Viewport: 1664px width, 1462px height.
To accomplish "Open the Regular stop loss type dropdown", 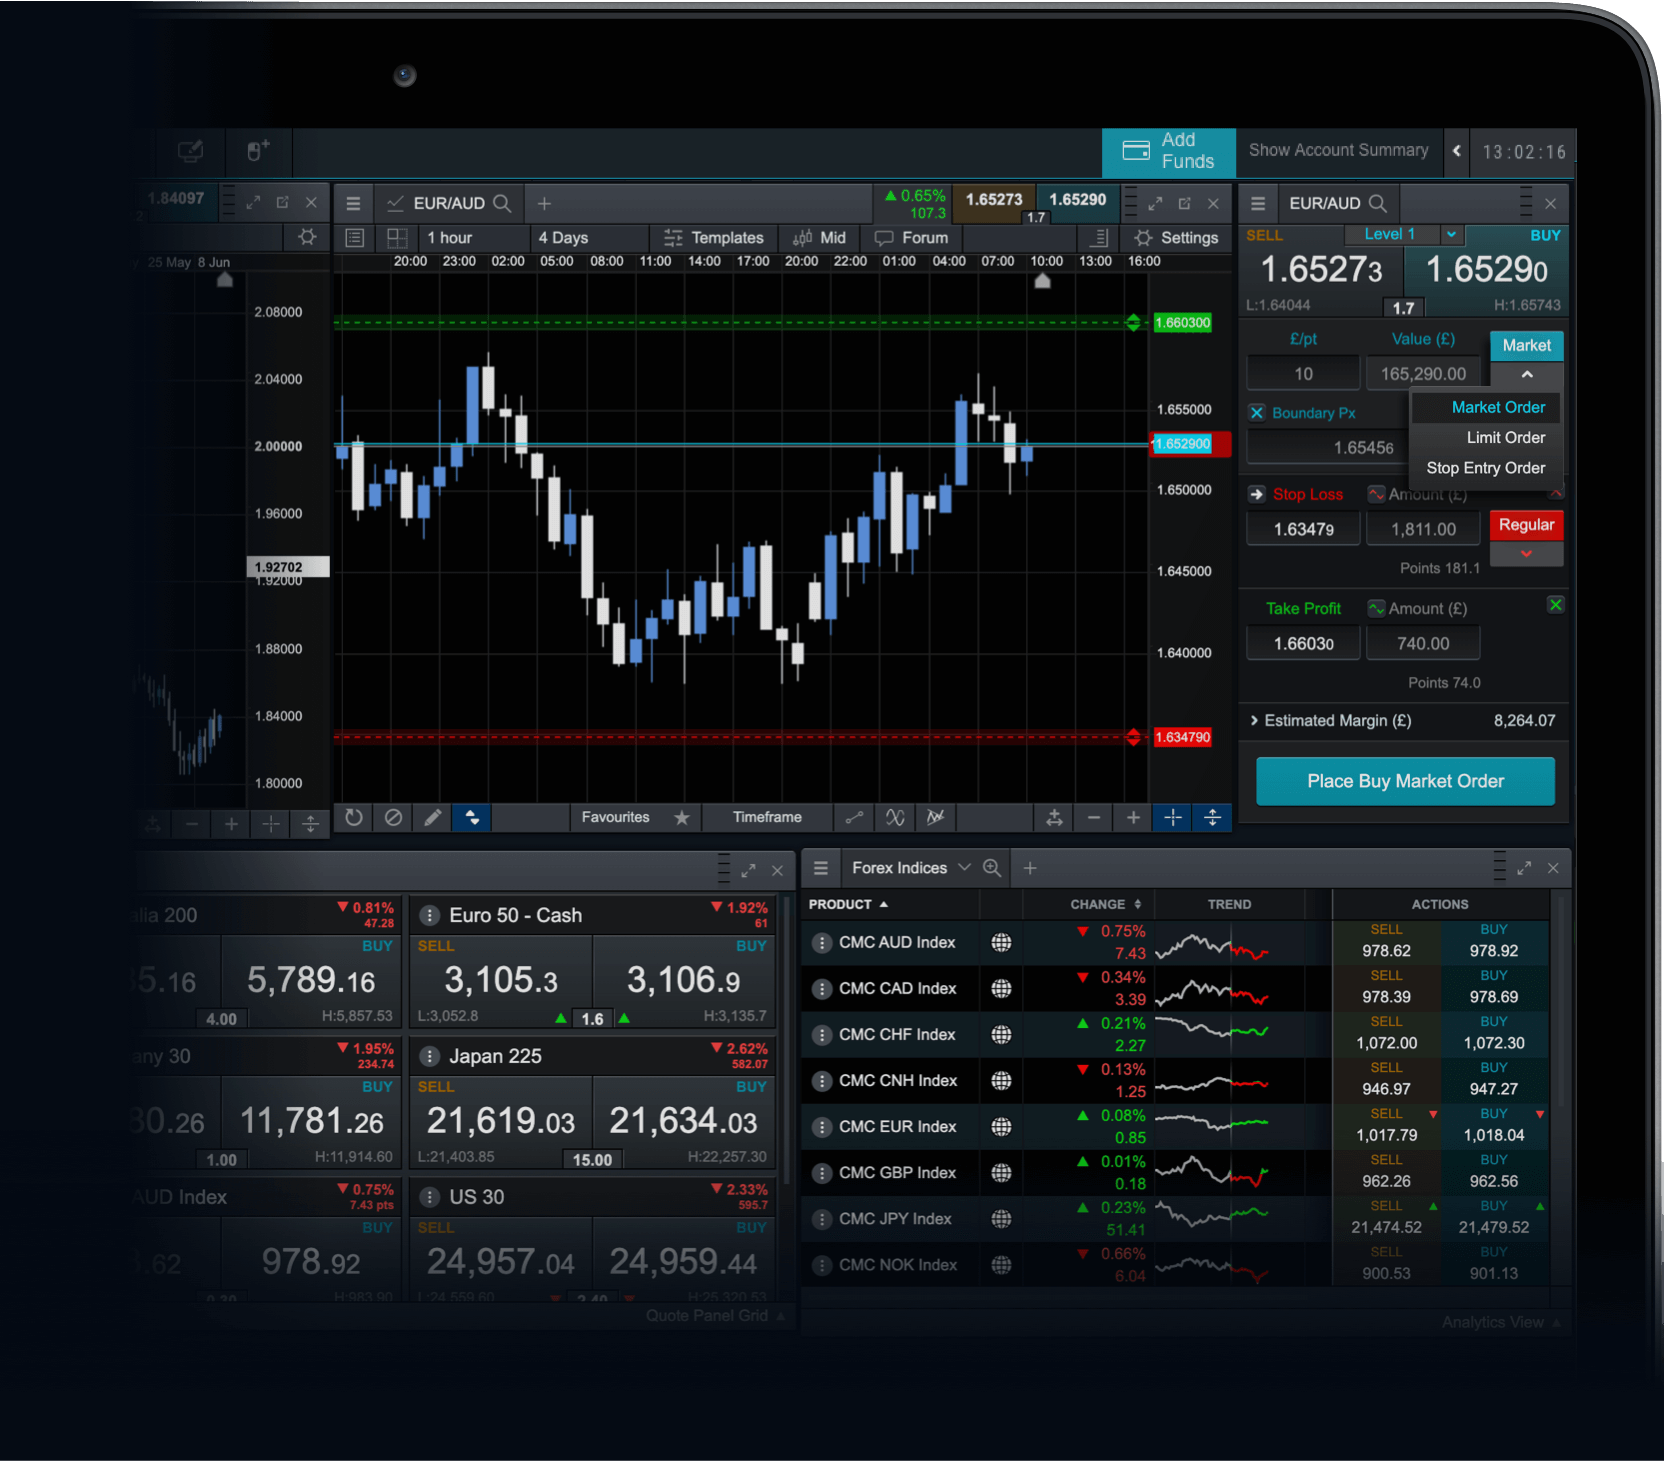I will 1526,554.
